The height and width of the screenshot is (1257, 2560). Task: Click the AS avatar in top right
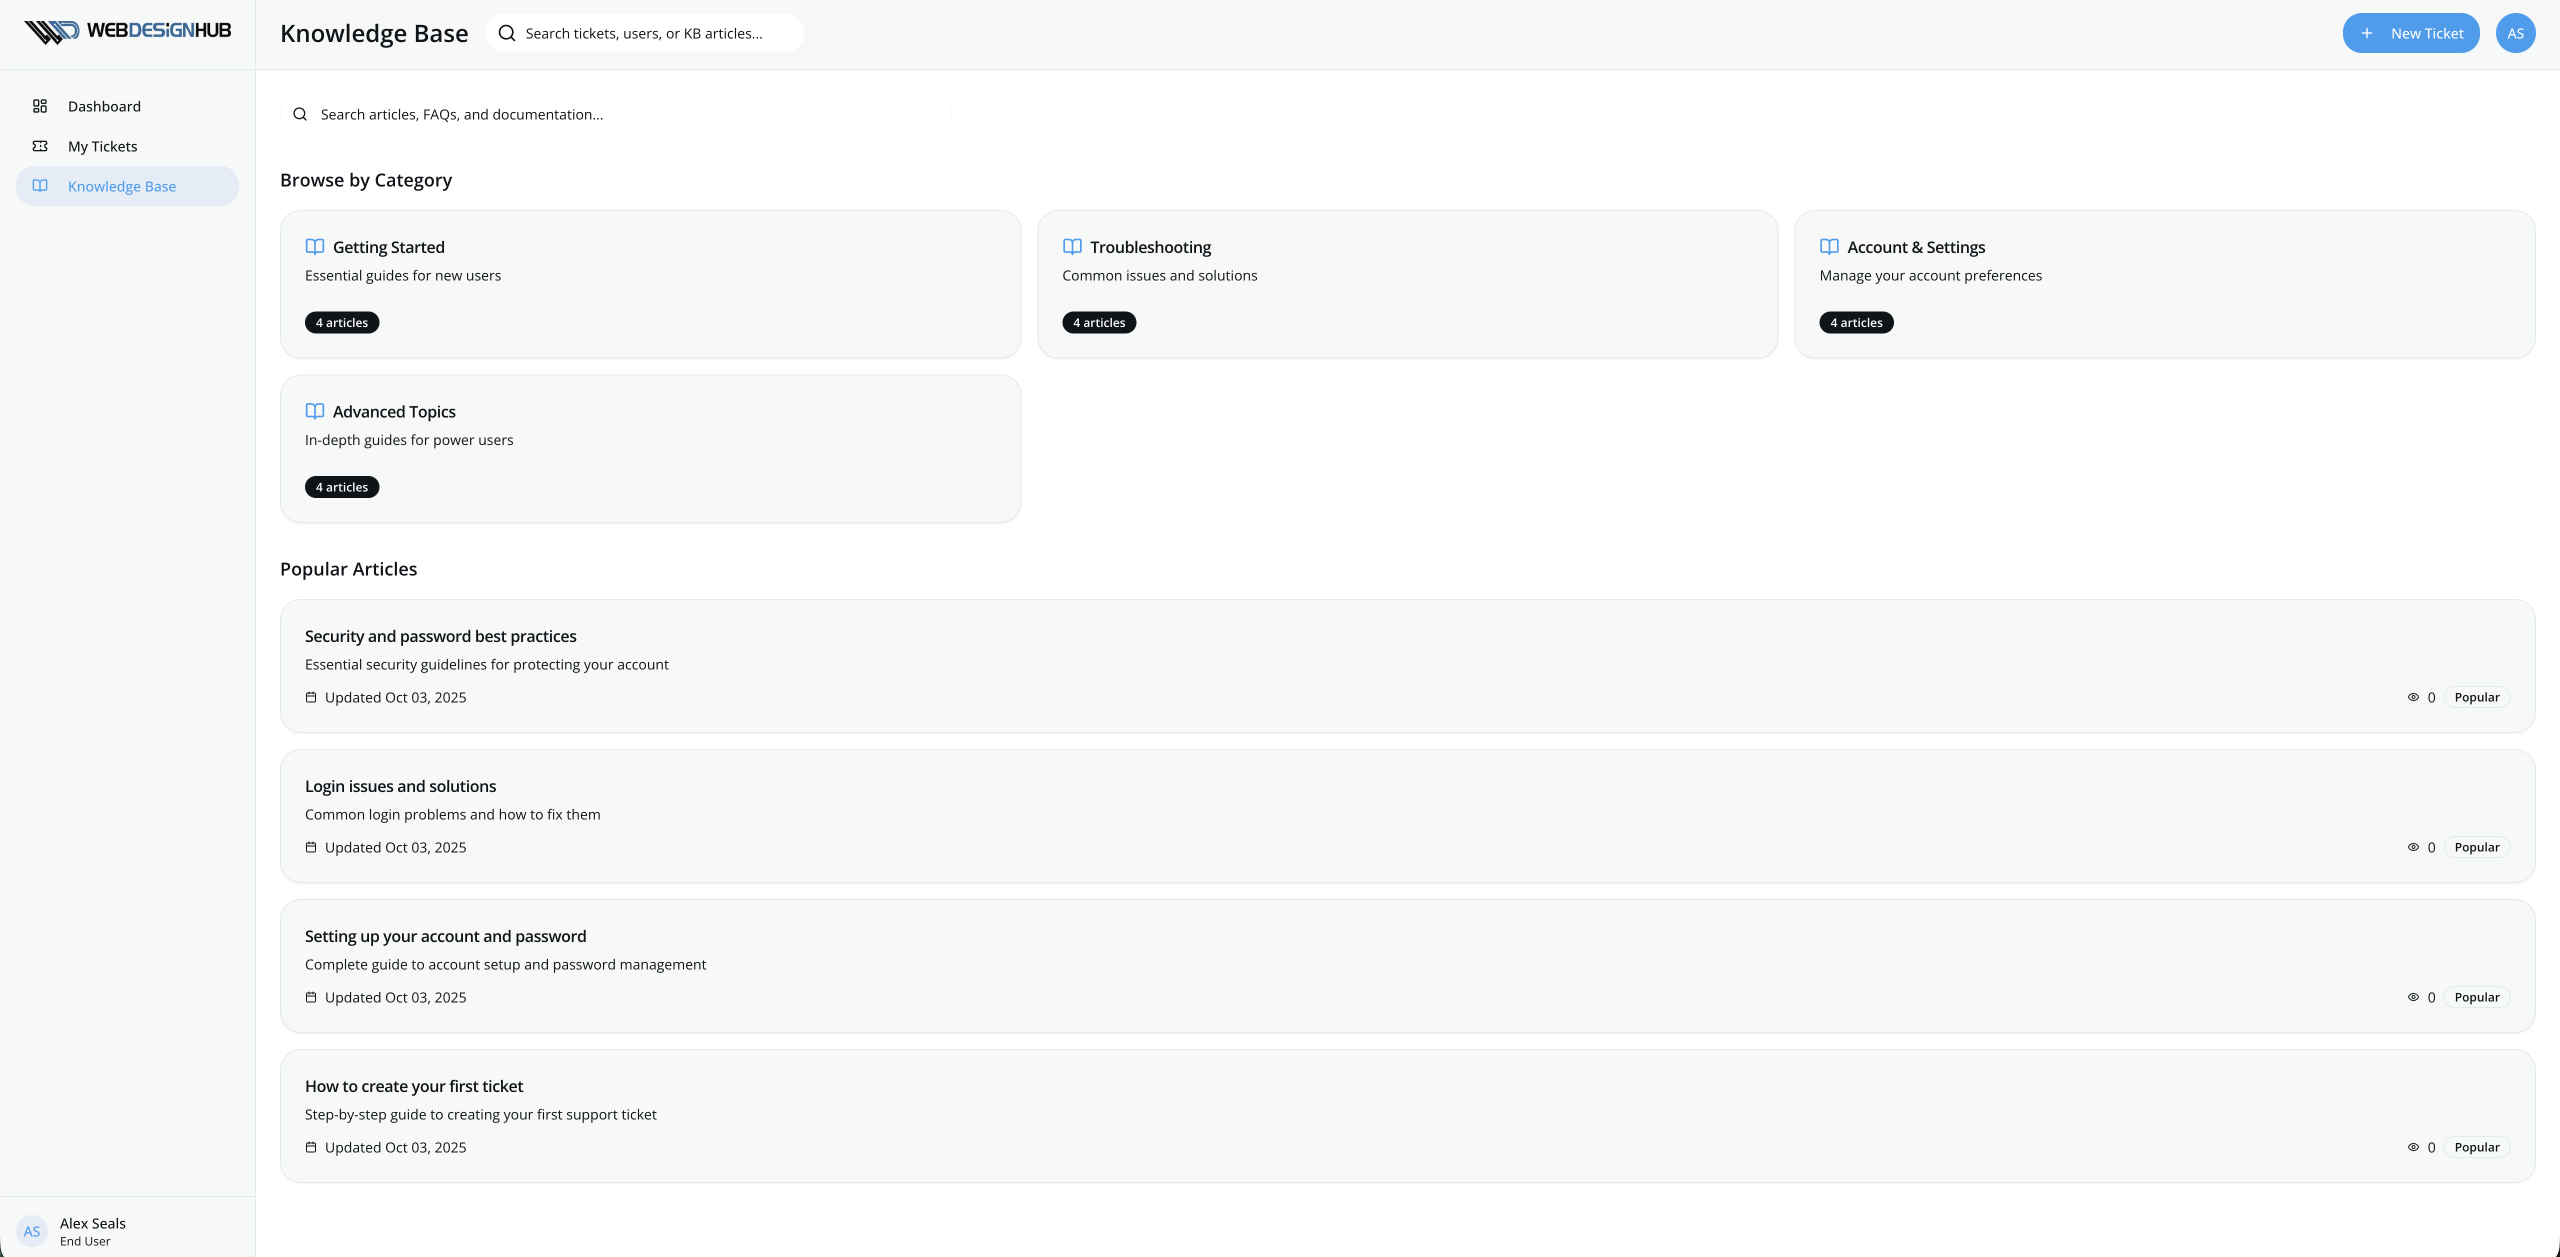pyautogui.click(x=2515, y=33)
